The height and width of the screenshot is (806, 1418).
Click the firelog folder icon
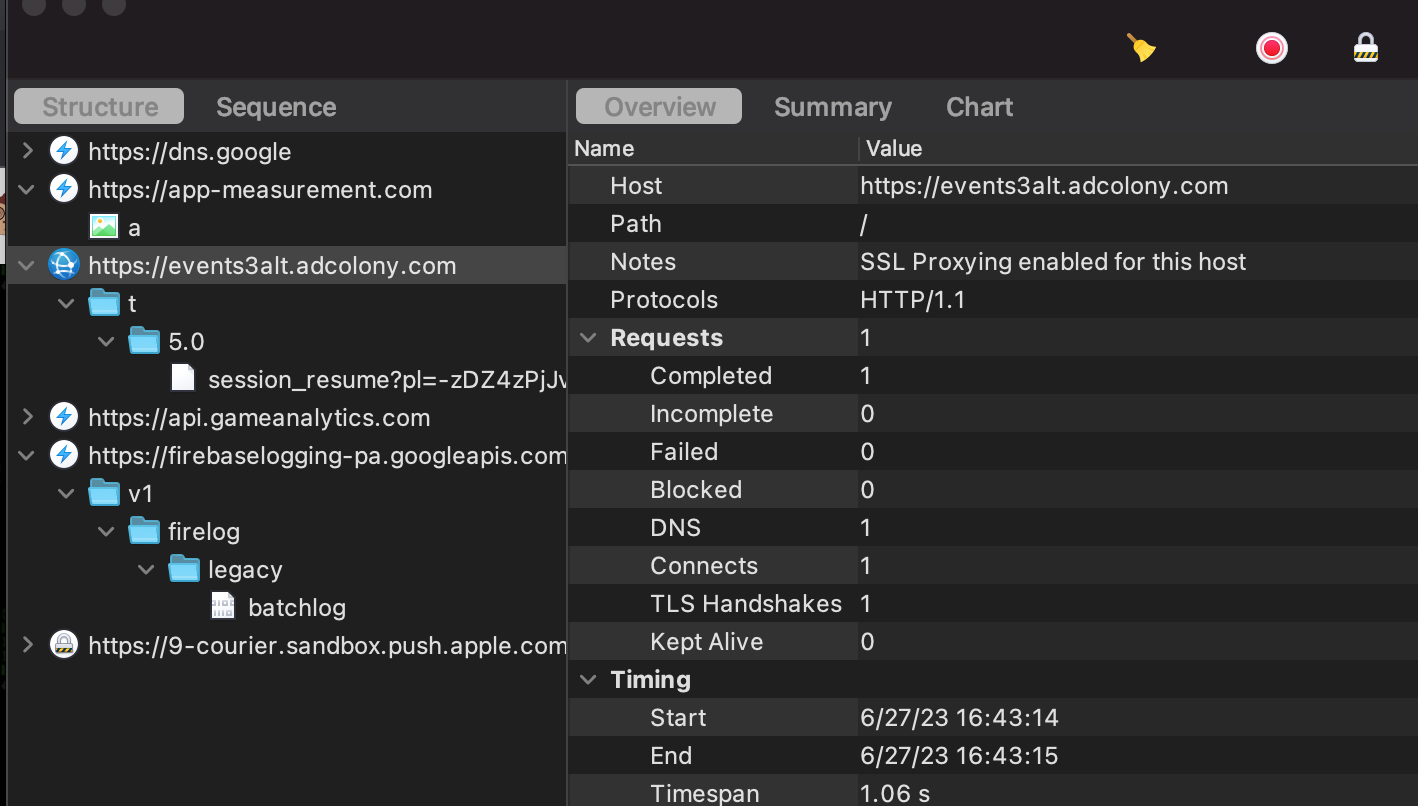point(144,530)
